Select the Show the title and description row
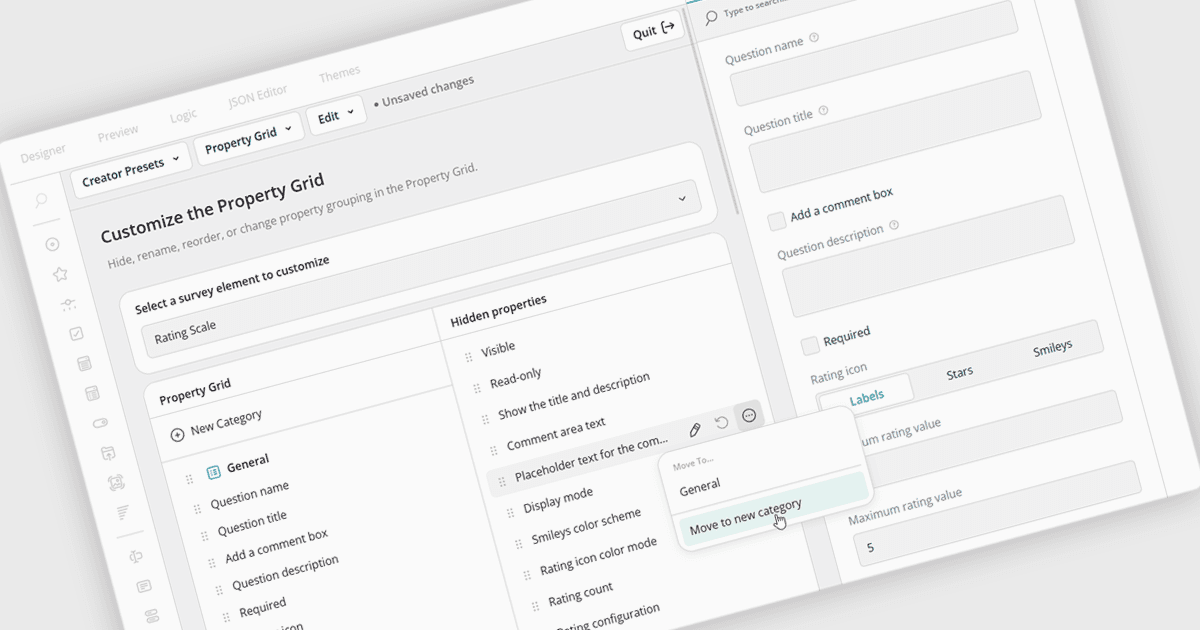The width and height of the screenshot is (1200, 630). 574,397
